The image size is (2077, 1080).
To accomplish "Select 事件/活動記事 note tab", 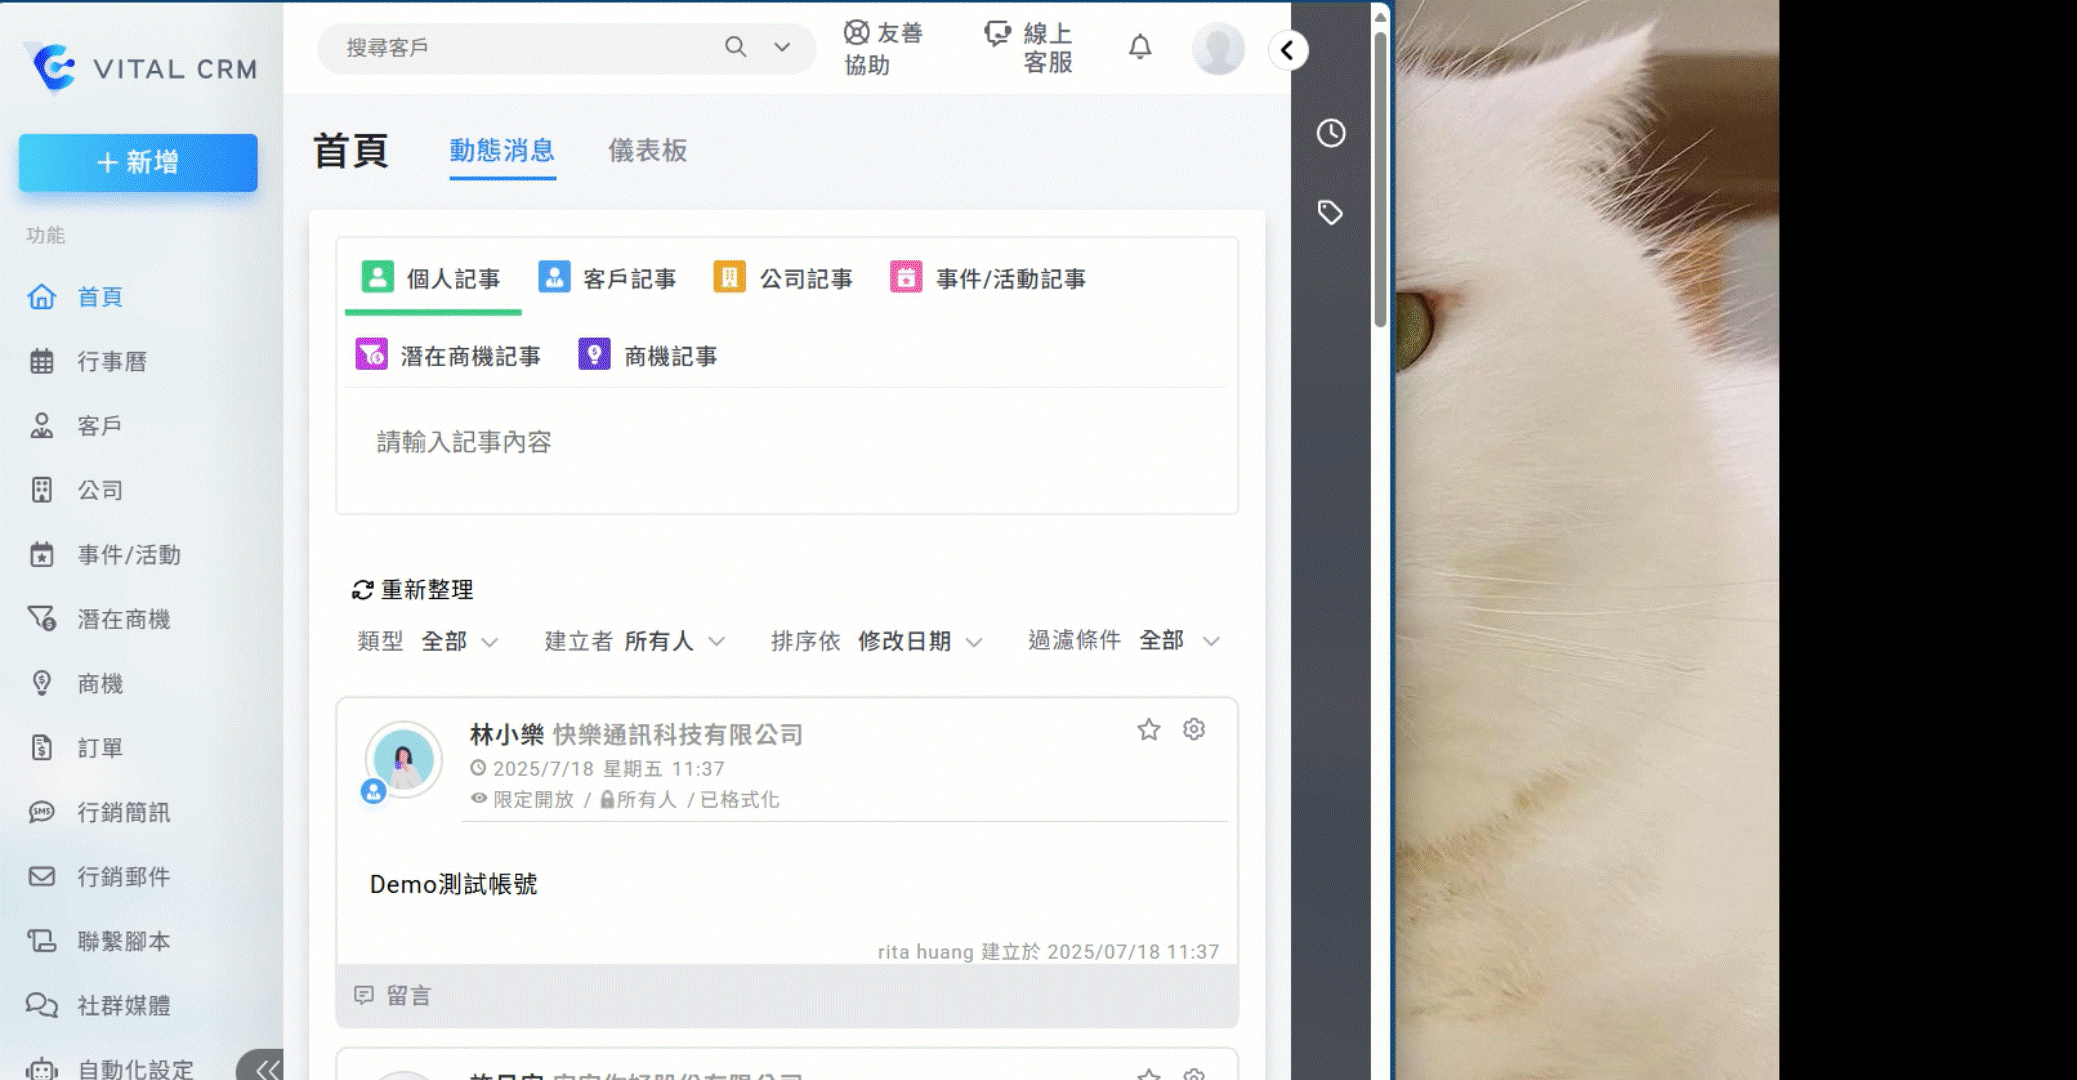I will coord(988,279).
